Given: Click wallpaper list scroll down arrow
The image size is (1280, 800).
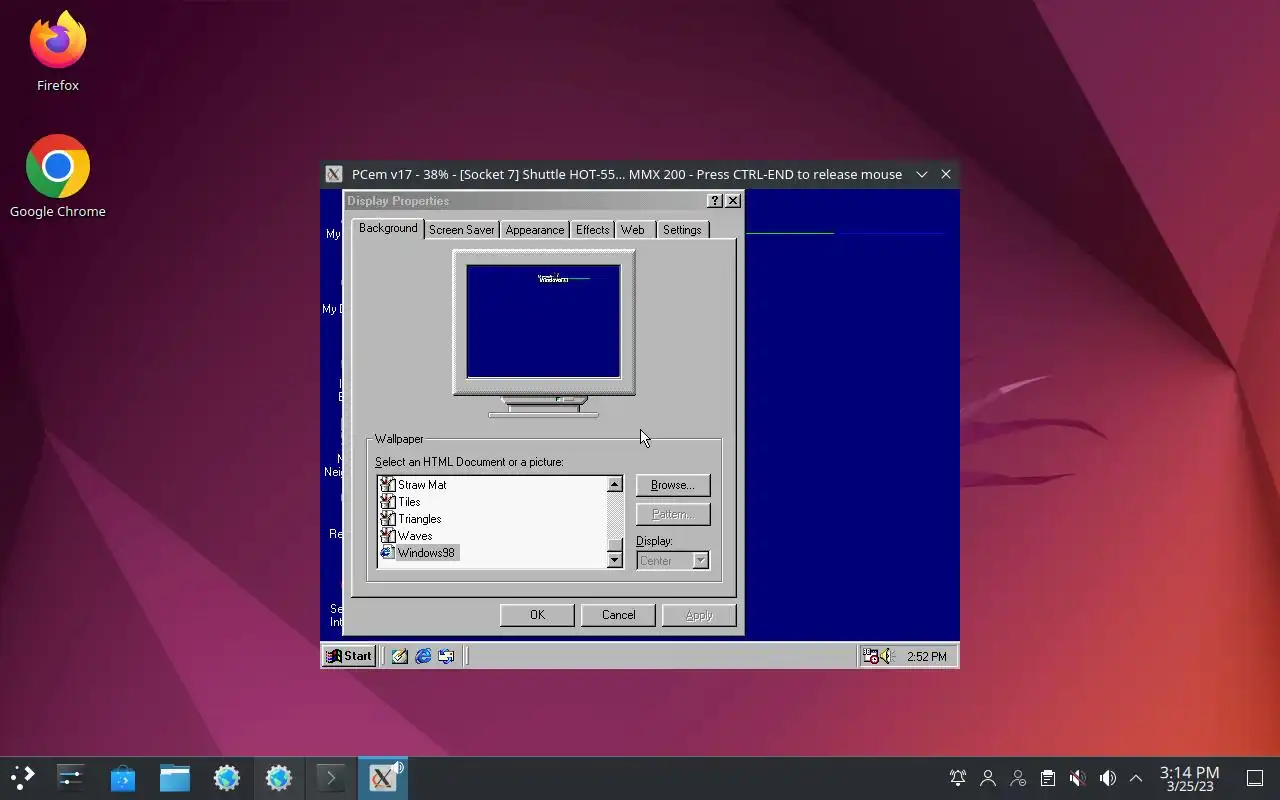Looking at the screenshot, I should (x=615, y=560).
